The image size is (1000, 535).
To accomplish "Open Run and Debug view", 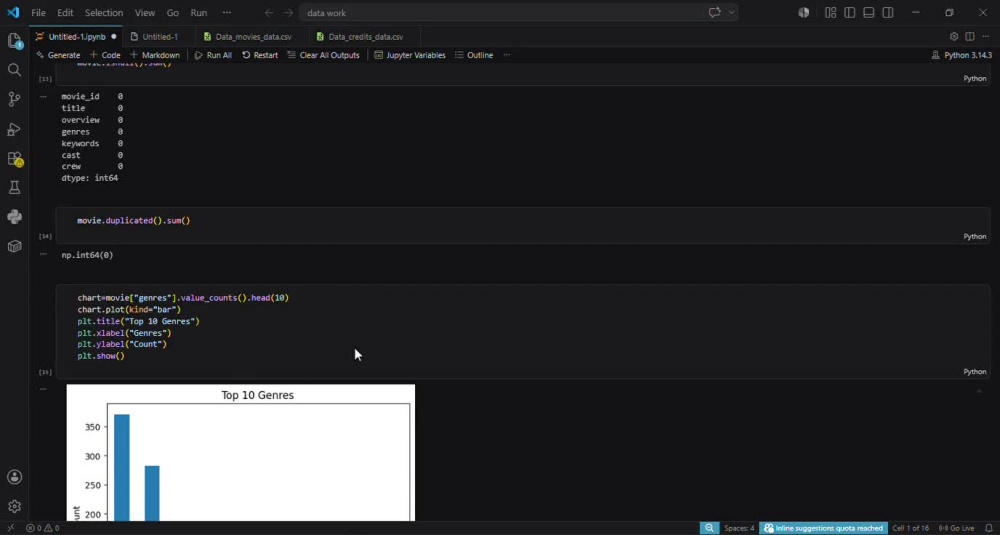I will (x=14, y=129).
